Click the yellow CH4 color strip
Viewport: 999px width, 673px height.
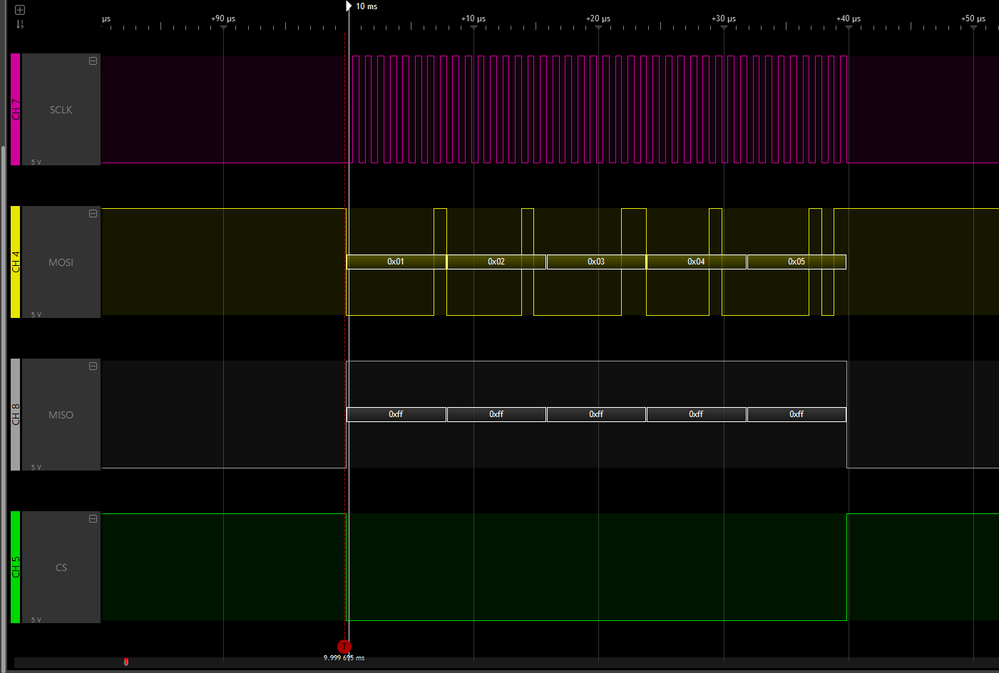click(x=14, y=262)
